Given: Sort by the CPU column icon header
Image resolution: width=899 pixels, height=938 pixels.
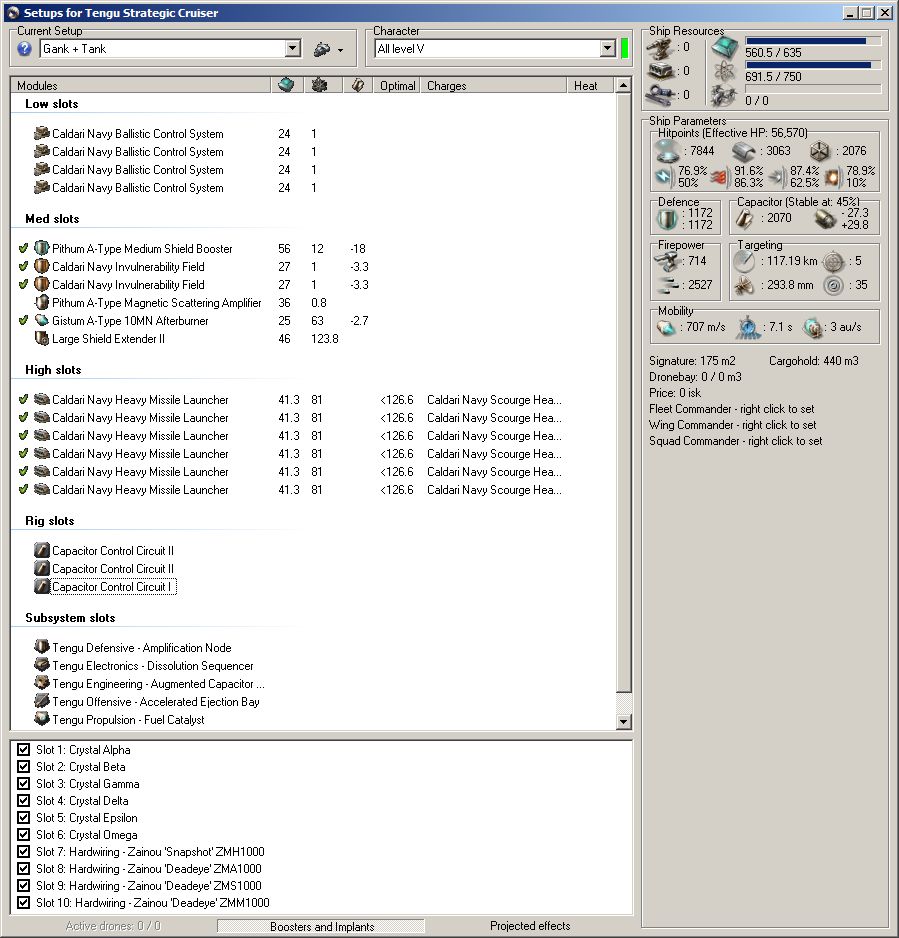Looking at the screenshot, I should (x=287, y=86).
